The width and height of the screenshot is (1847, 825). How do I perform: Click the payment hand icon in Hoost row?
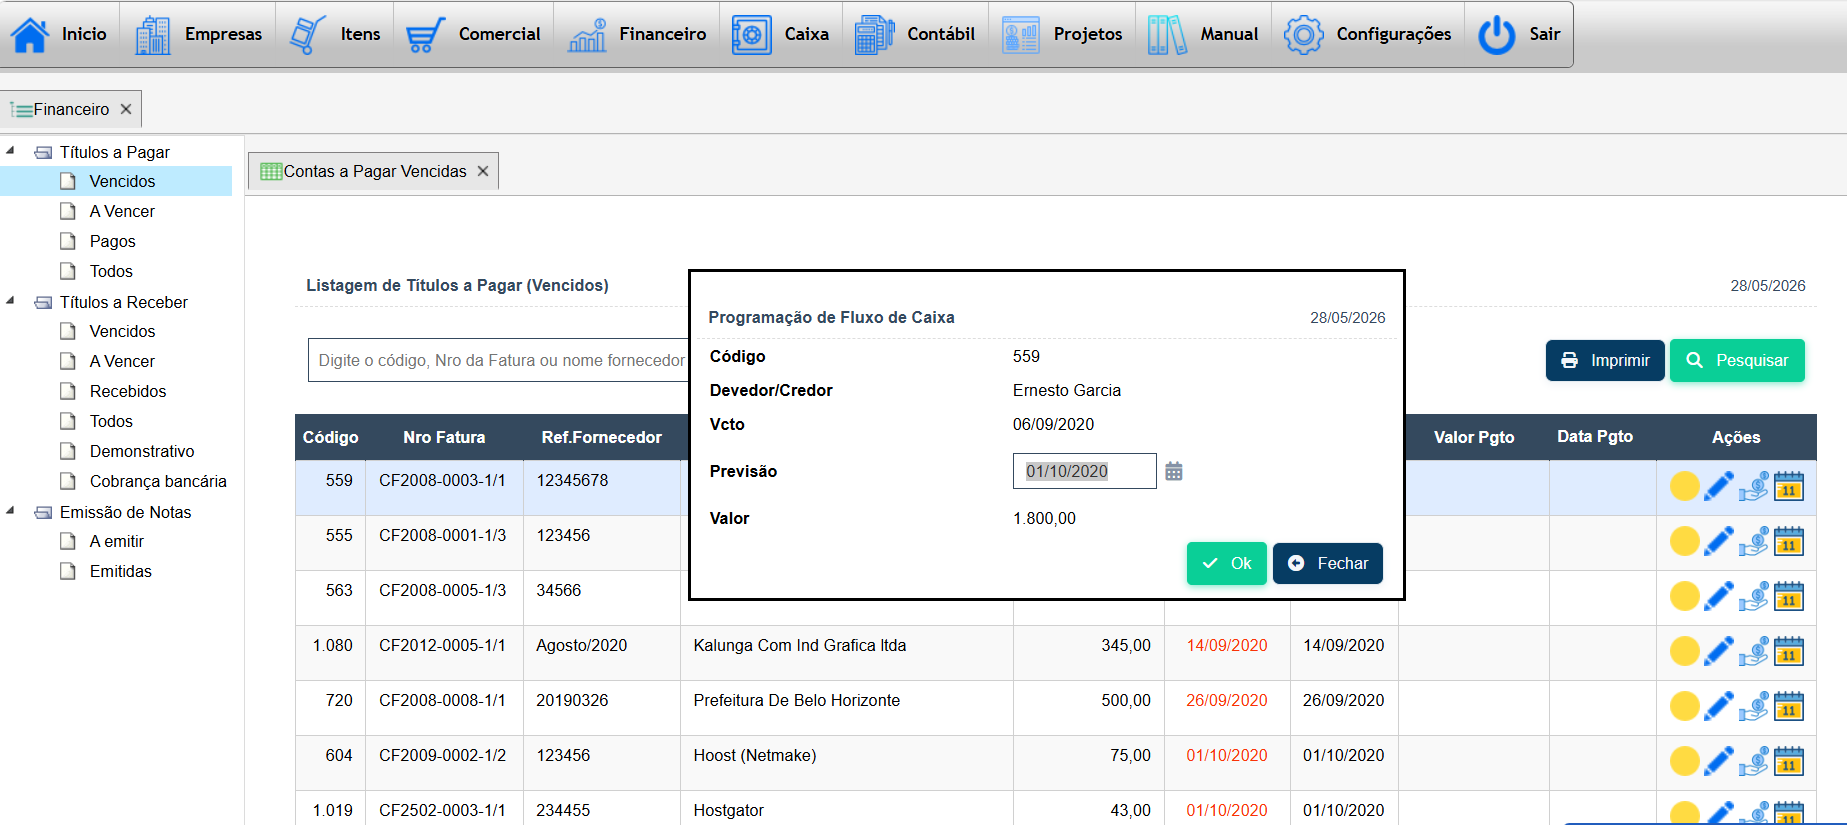point(1753,762)
